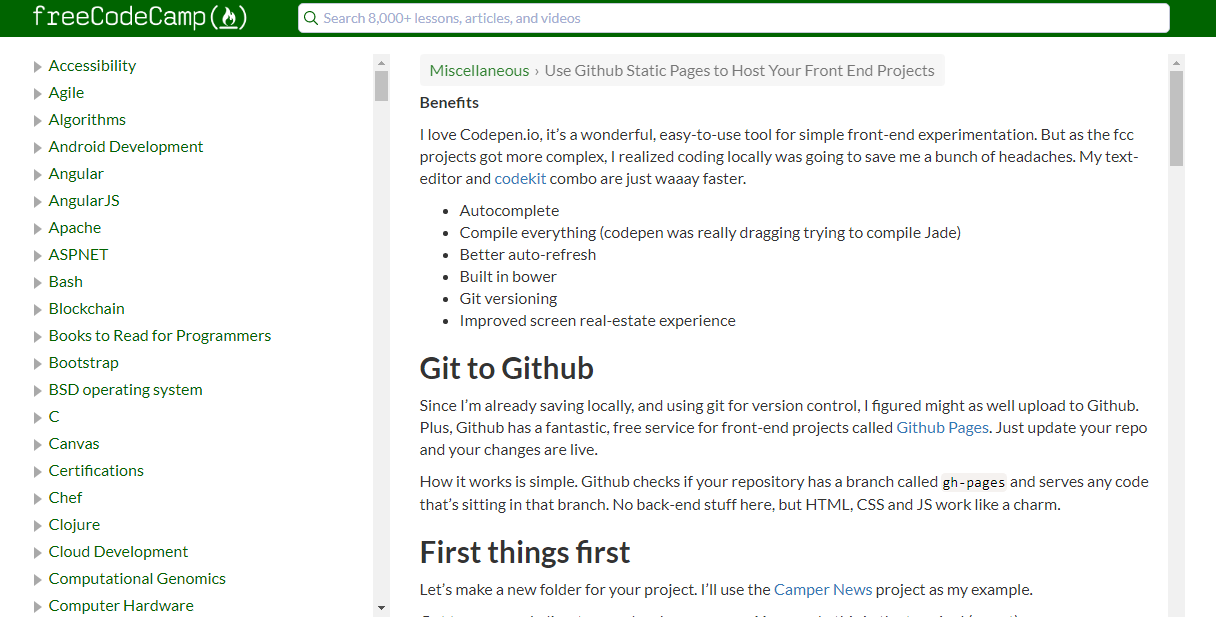Expand the Algorithms tree arrow
This screenshot has width=1216, height=617.
tap(38, 121)
